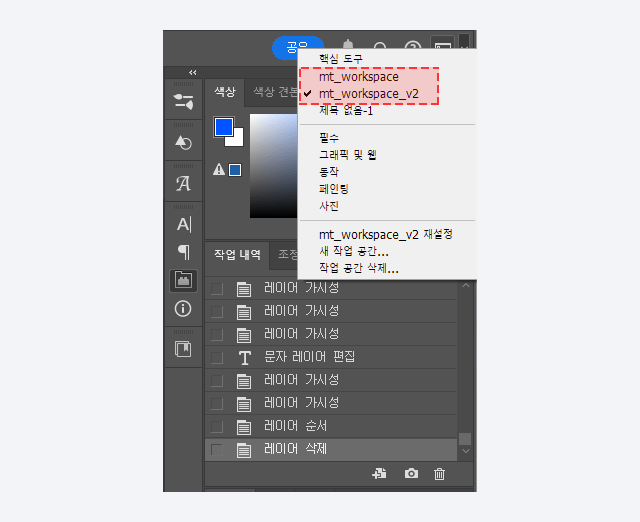
Task: Click the in-gamut color swatch
Action: [x=235, y=170]
